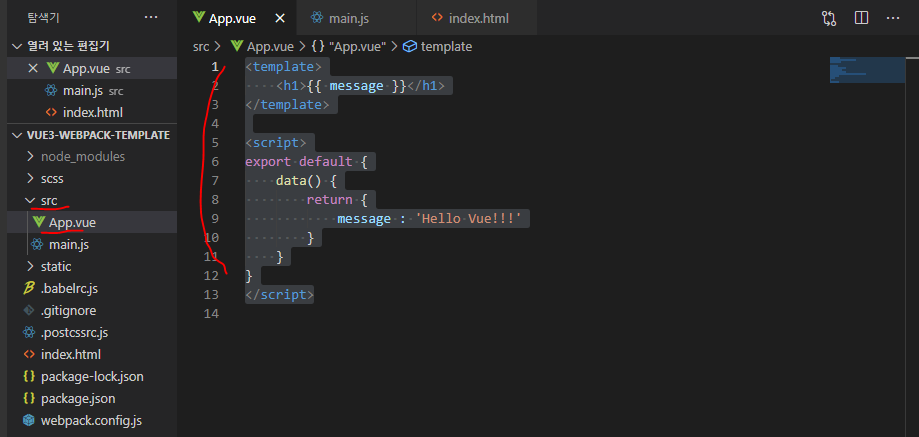
Task: Click the "App.vue" braces breadcrumb segment
Action: tap(349, 46)
